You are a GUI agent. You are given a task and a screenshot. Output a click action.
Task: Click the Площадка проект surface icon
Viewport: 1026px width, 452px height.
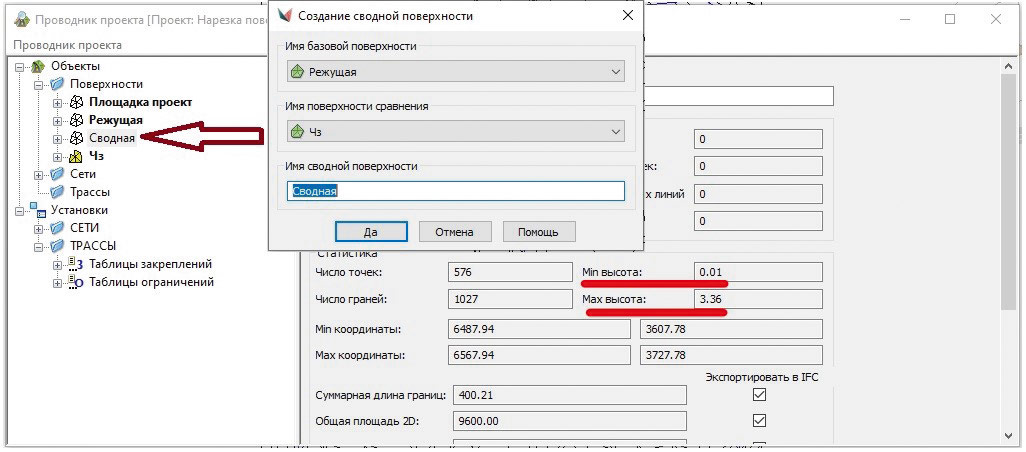tap(76, 102)
